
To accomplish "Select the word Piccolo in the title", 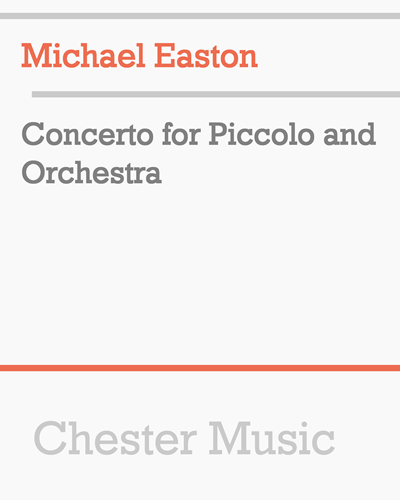I will pos(262,134).
